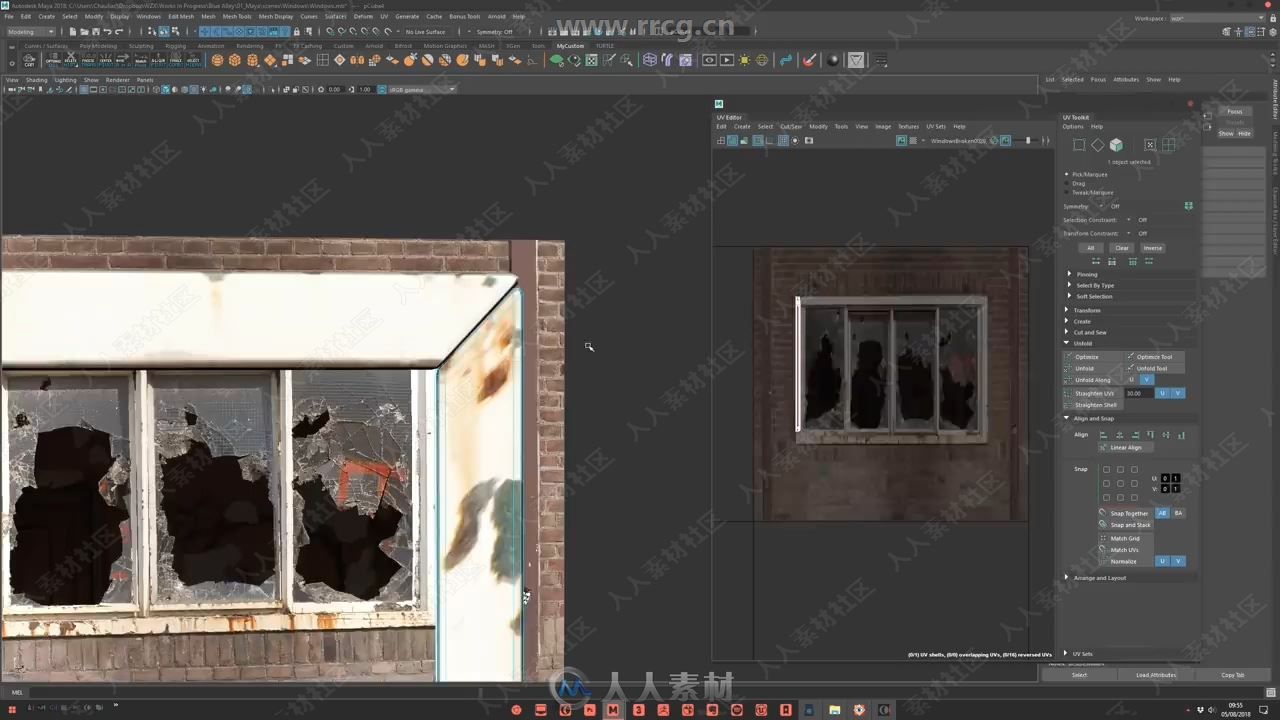The height and width of the screenshot is (720, 1280).
Task: Click the Clear selection button
Action: [x=1122, y=248]
